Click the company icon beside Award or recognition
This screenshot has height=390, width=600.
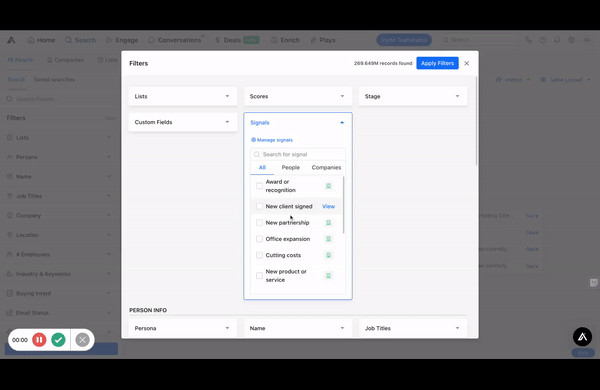[x=328, y=186]
